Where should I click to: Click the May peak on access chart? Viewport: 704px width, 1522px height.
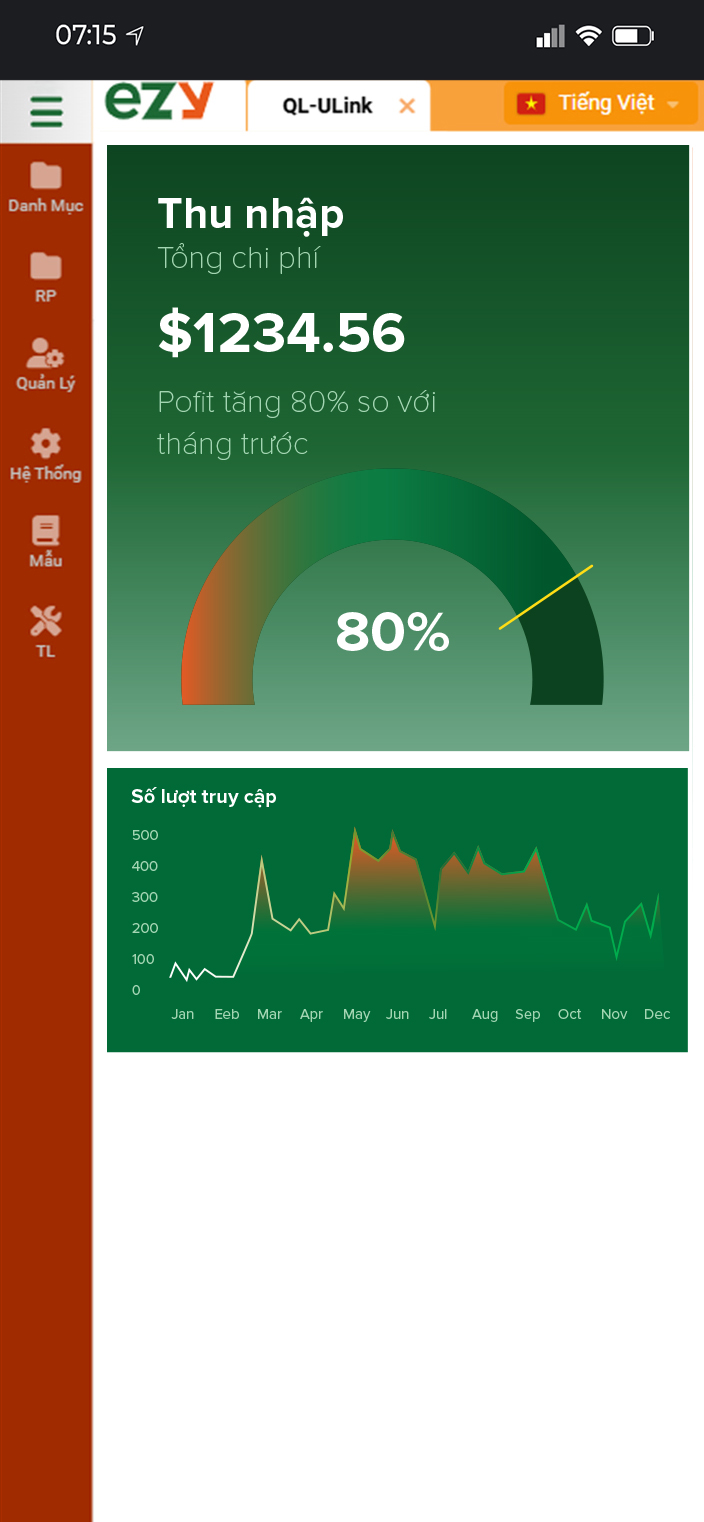(355, 830)
